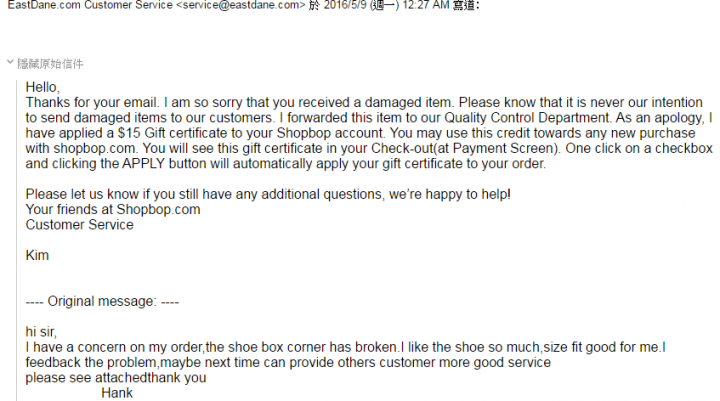The width and height of the screenshot is (720, 401).
Task: Click 'Quality Control Department' text
Action: point(528,118)
